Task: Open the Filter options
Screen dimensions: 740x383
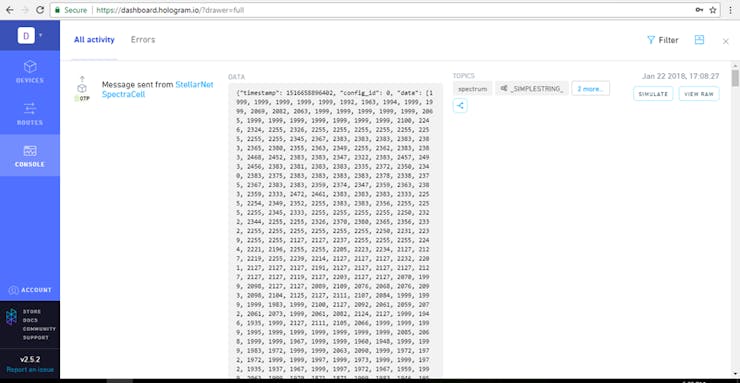Action: [663, 40]
